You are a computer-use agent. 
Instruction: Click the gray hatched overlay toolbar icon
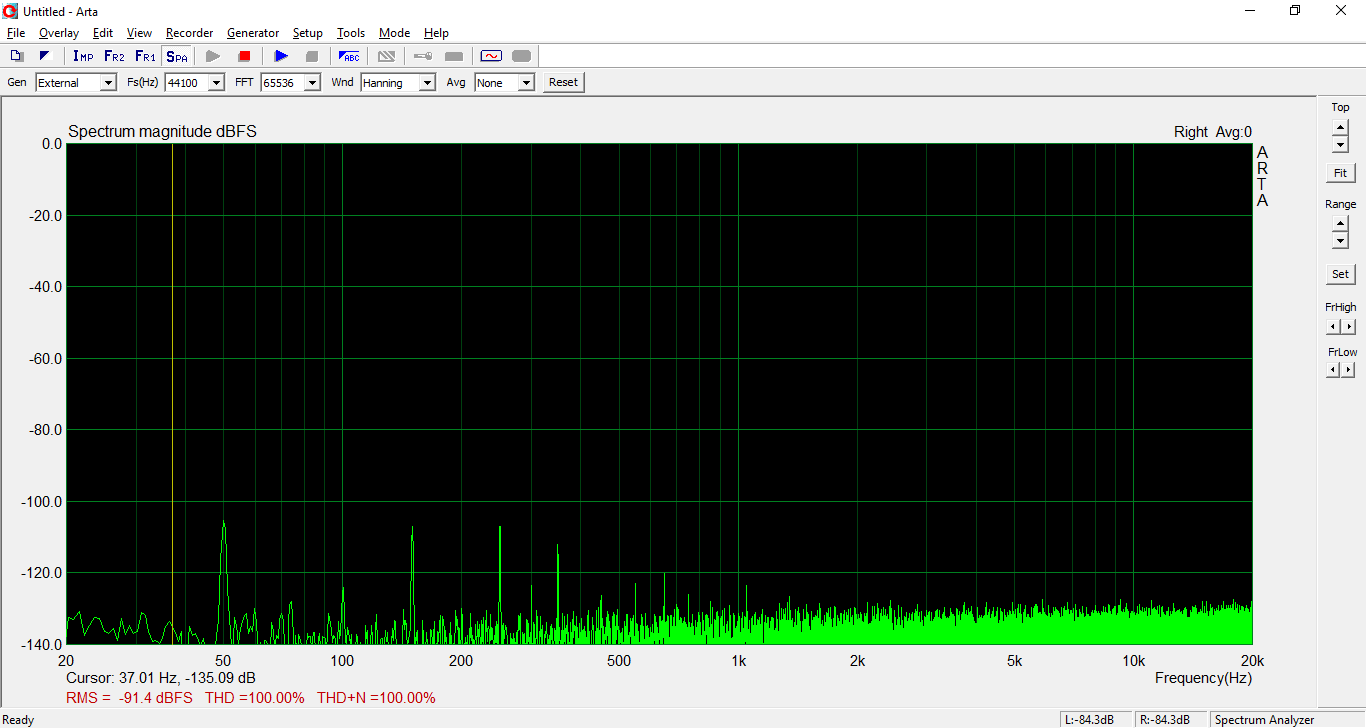[x=386, y=56]
